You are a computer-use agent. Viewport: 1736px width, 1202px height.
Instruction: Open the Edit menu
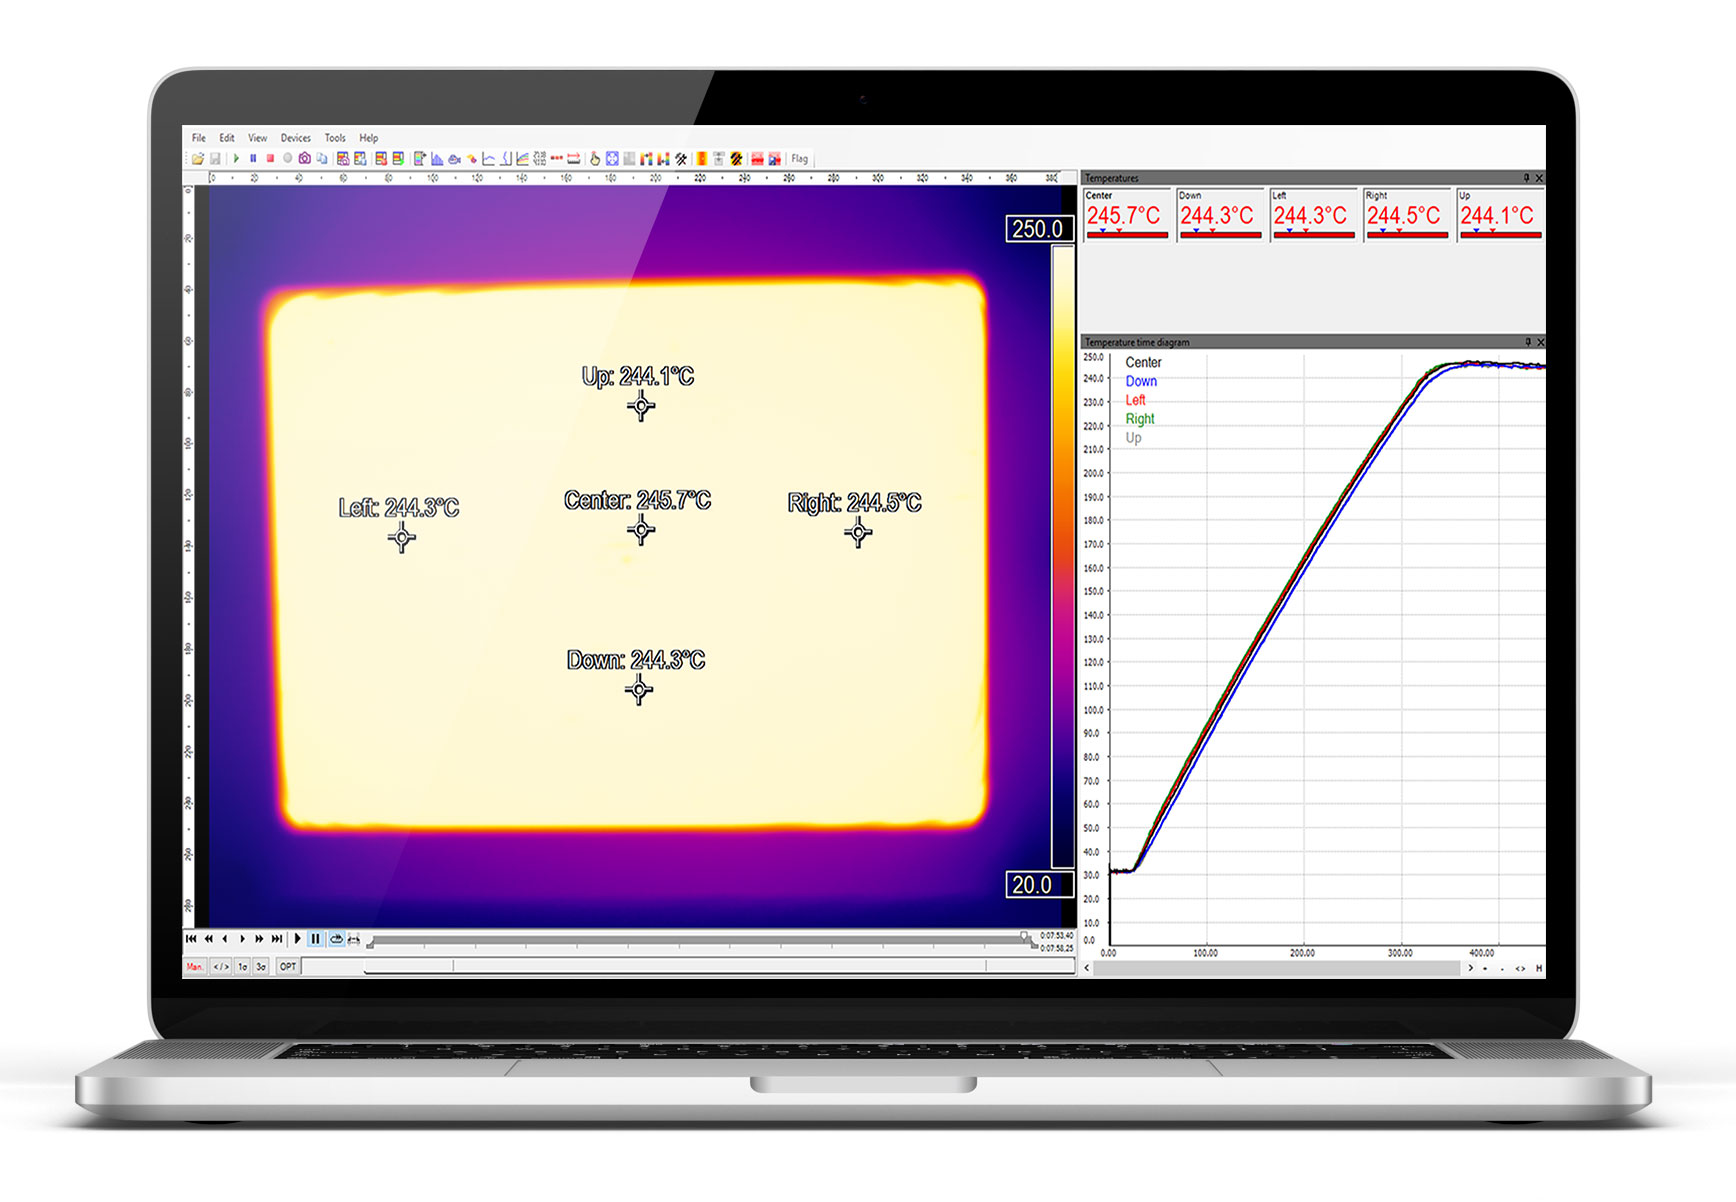[x=227, y=138]
